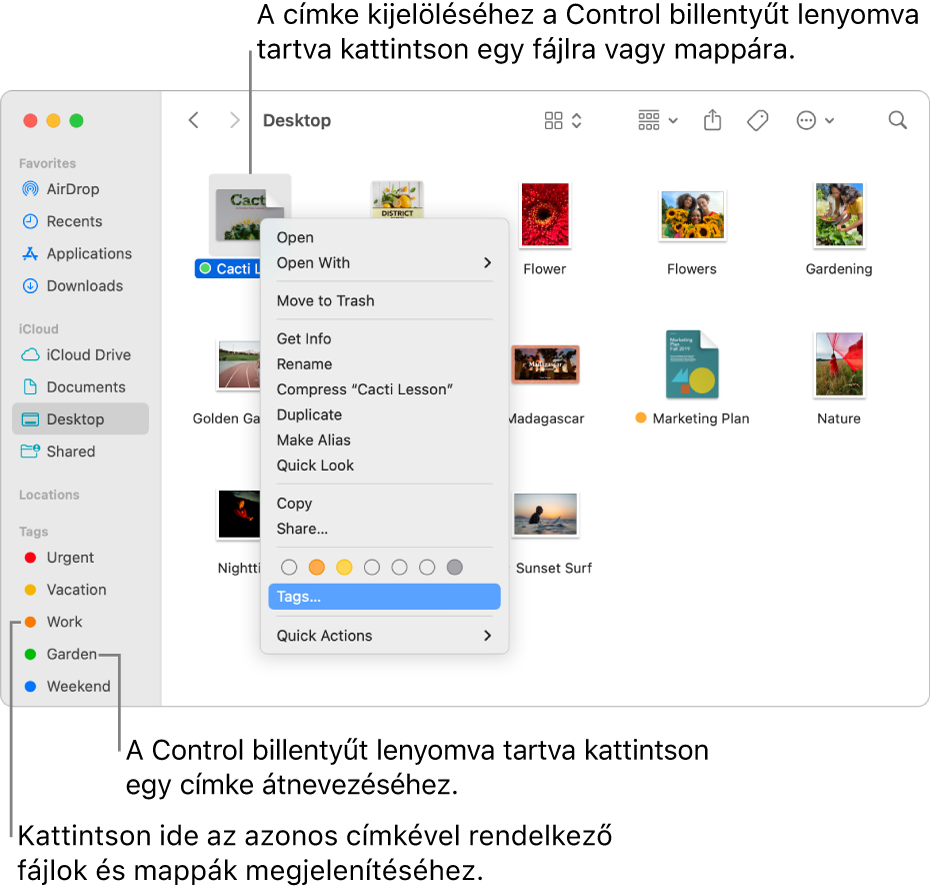Select the Tags... menu item

[384, 597]
